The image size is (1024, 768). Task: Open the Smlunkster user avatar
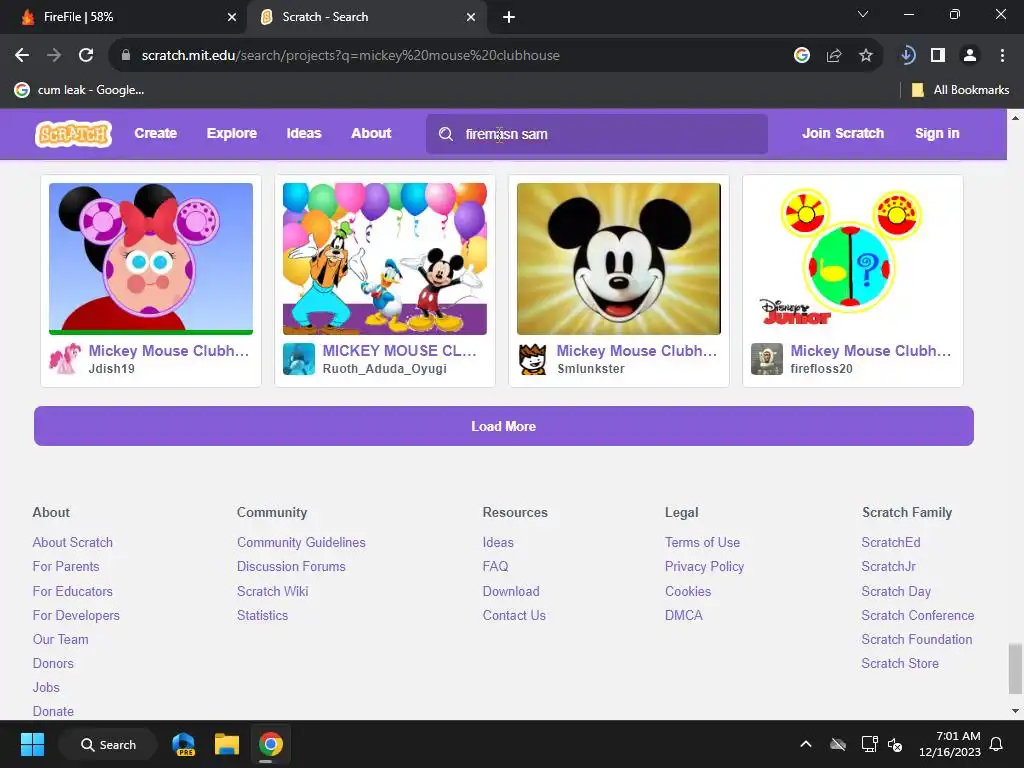[x=533, y=359]
